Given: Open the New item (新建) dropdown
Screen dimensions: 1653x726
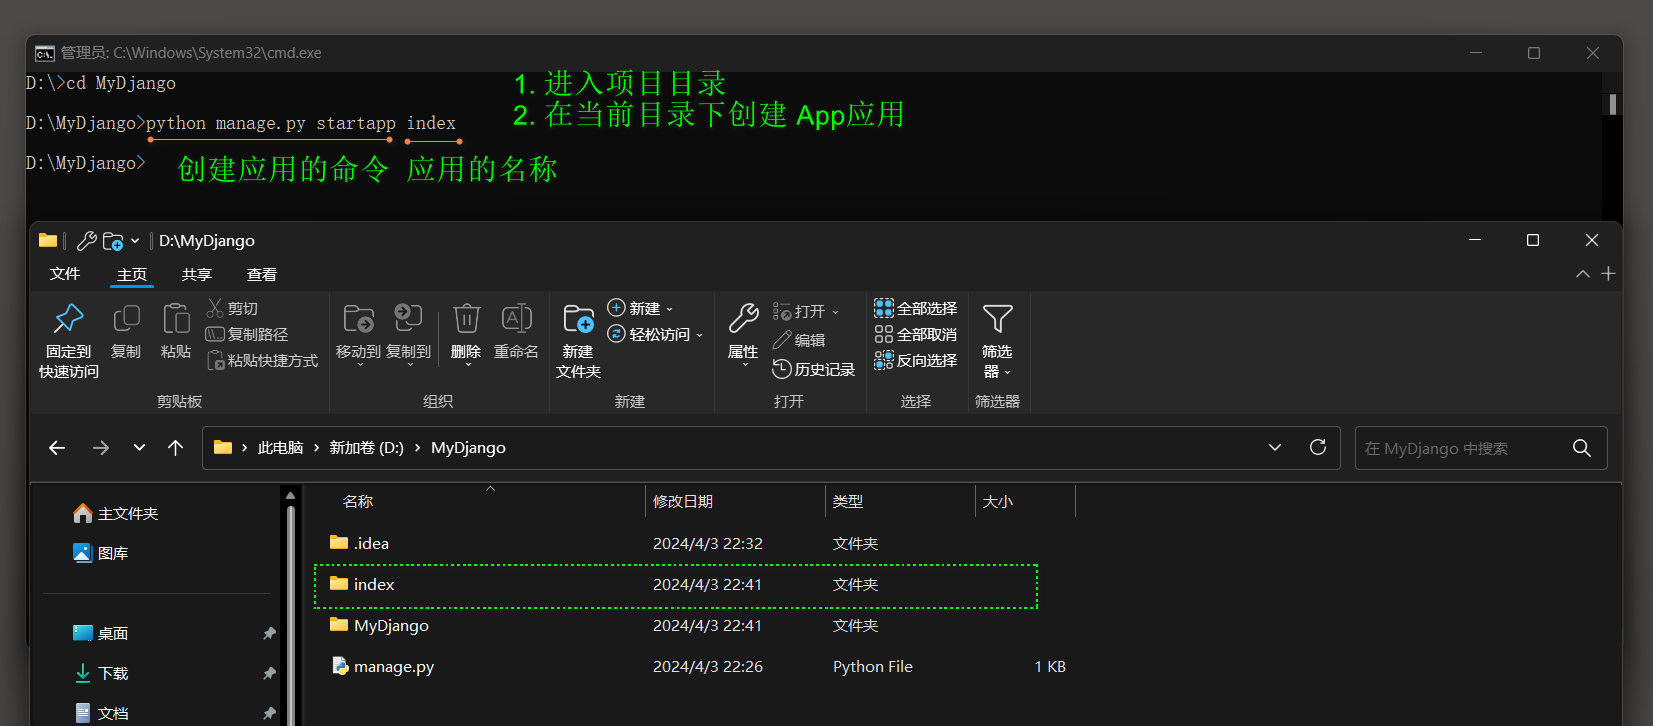Looking at the screenshot, I should [x=641, y=309].
